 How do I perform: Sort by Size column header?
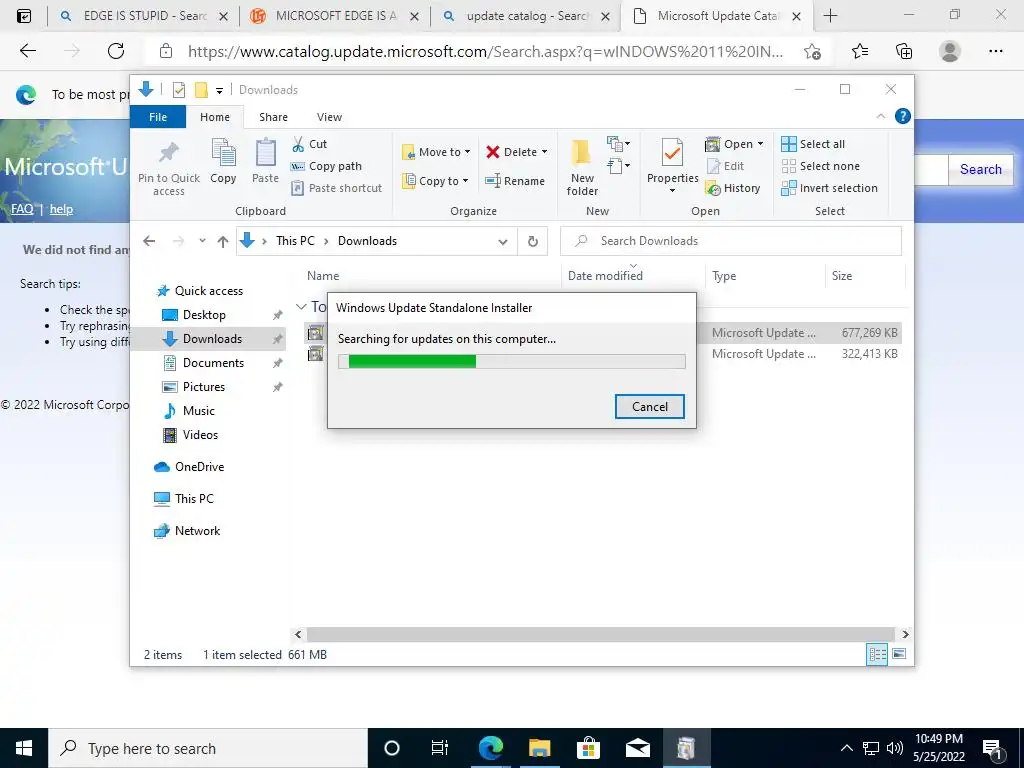click(x=841, y=276)
